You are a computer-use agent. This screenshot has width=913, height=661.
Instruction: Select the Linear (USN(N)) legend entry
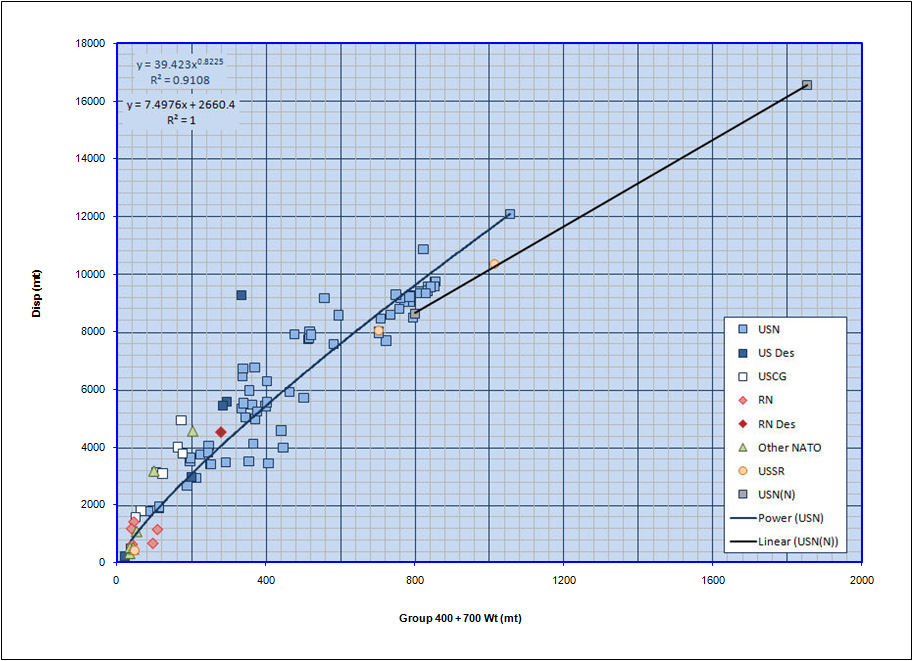796,543
